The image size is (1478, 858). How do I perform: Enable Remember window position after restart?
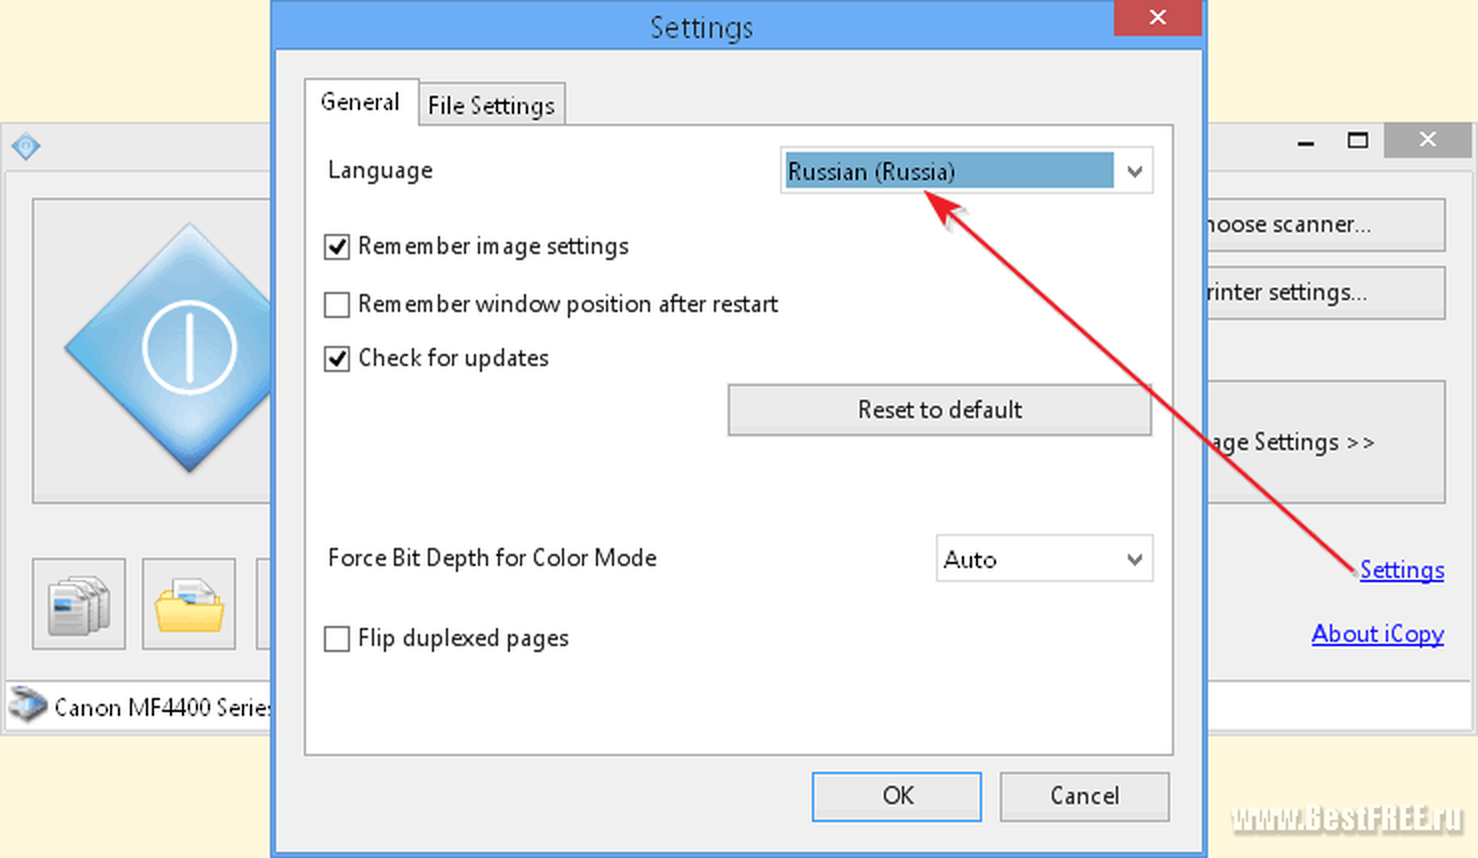tap(337, 304)
